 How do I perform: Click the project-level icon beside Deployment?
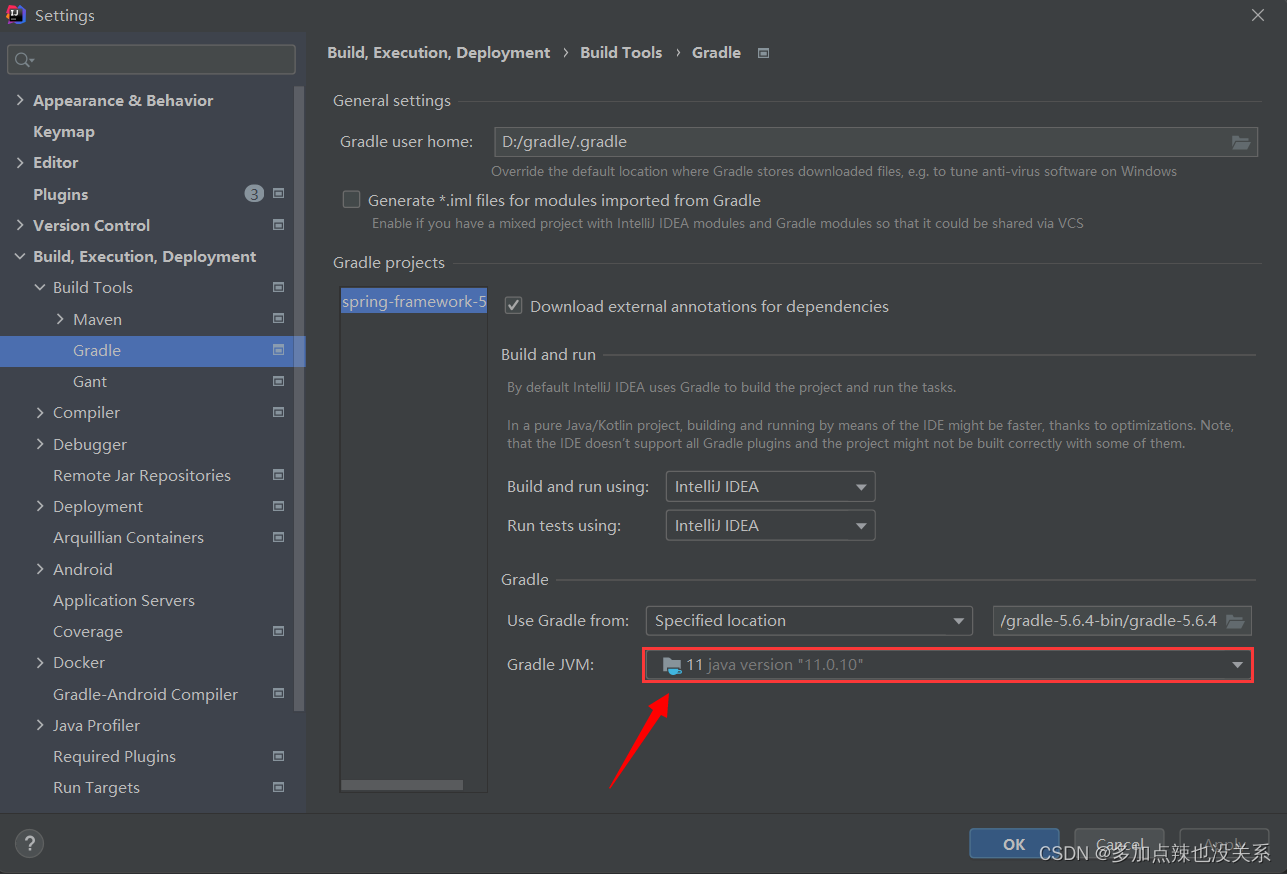coord(279,506)
